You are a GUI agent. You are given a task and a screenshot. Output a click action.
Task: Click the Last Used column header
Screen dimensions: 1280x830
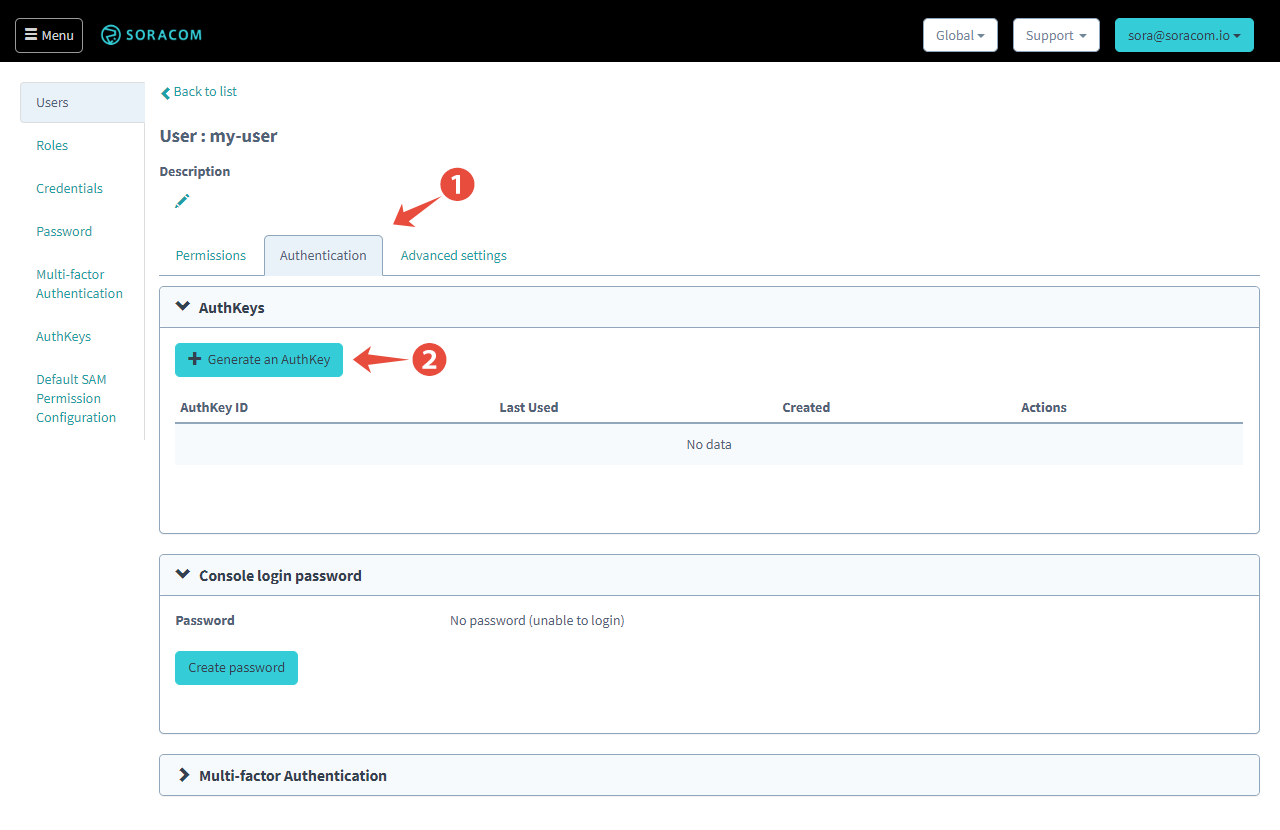point(529,407)
